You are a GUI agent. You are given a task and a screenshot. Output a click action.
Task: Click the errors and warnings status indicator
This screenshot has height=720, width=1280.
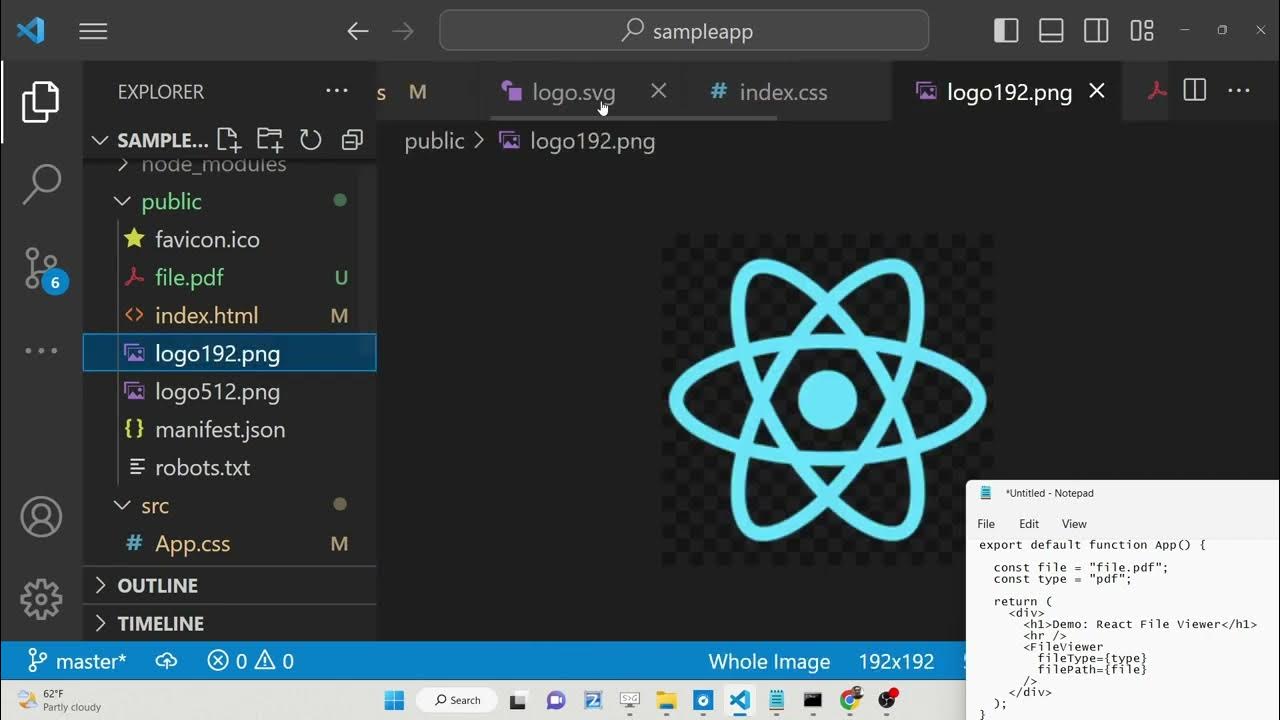pos(250,661)
